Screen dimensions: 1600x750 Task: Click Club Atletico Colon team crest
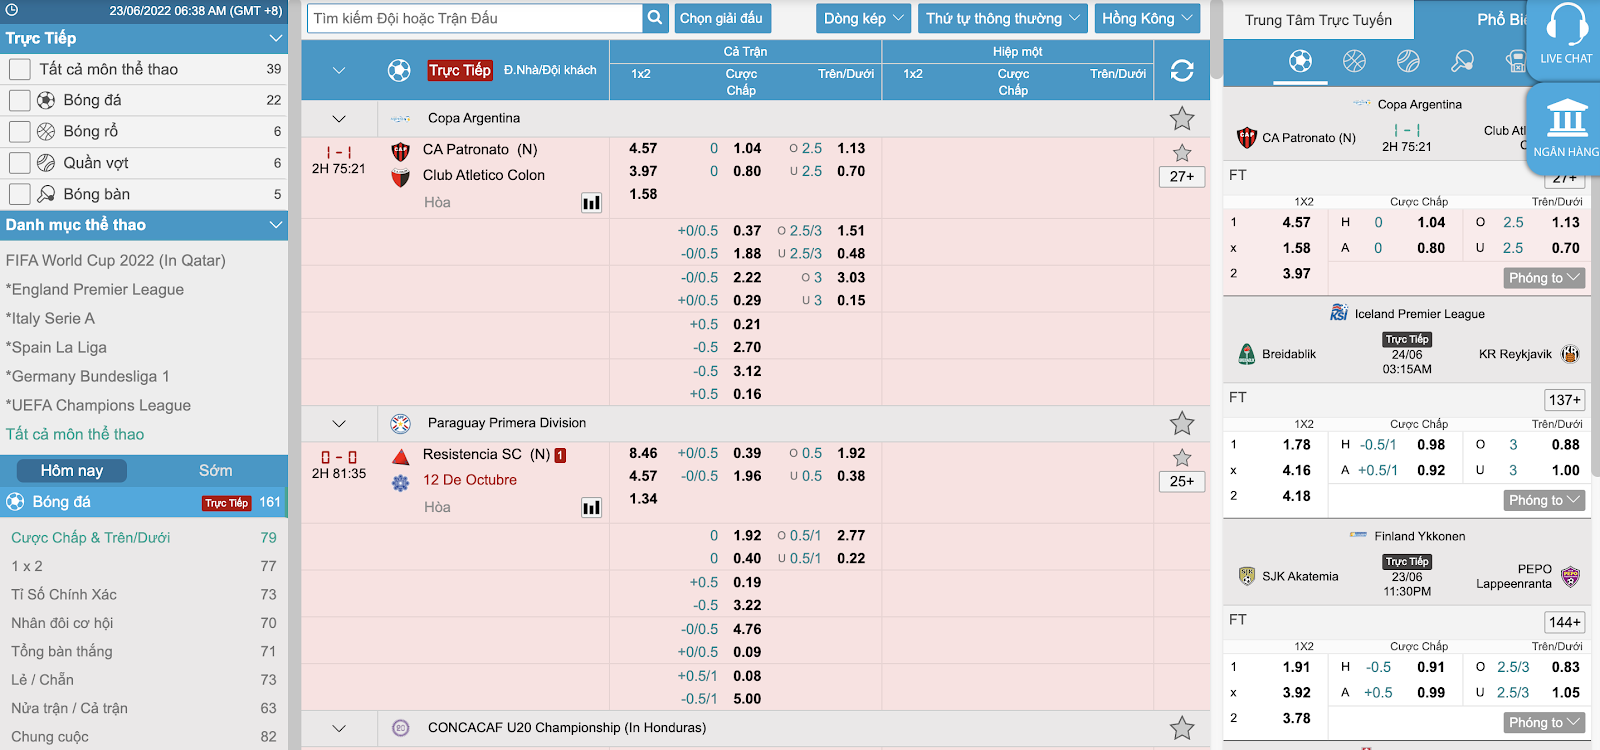pos(401,177)
